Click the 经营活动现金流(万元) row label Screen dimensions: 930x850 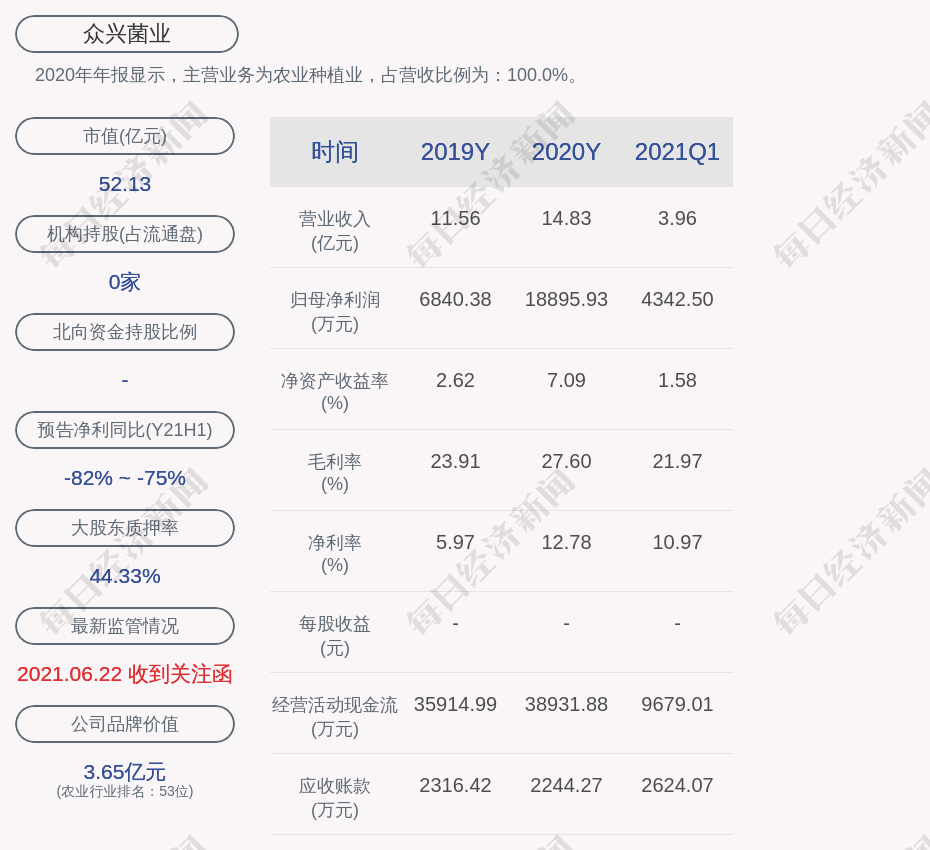pyautogui.click(x=335, y=717)
